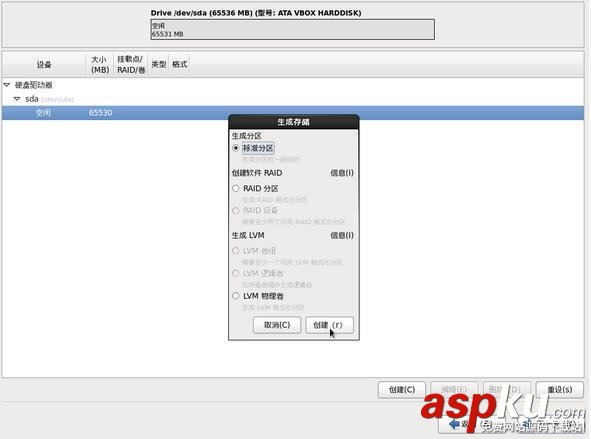Click the 格式 column header
Image resolution: width=591 pixels, height=439 pixels.
coord(179,64)
